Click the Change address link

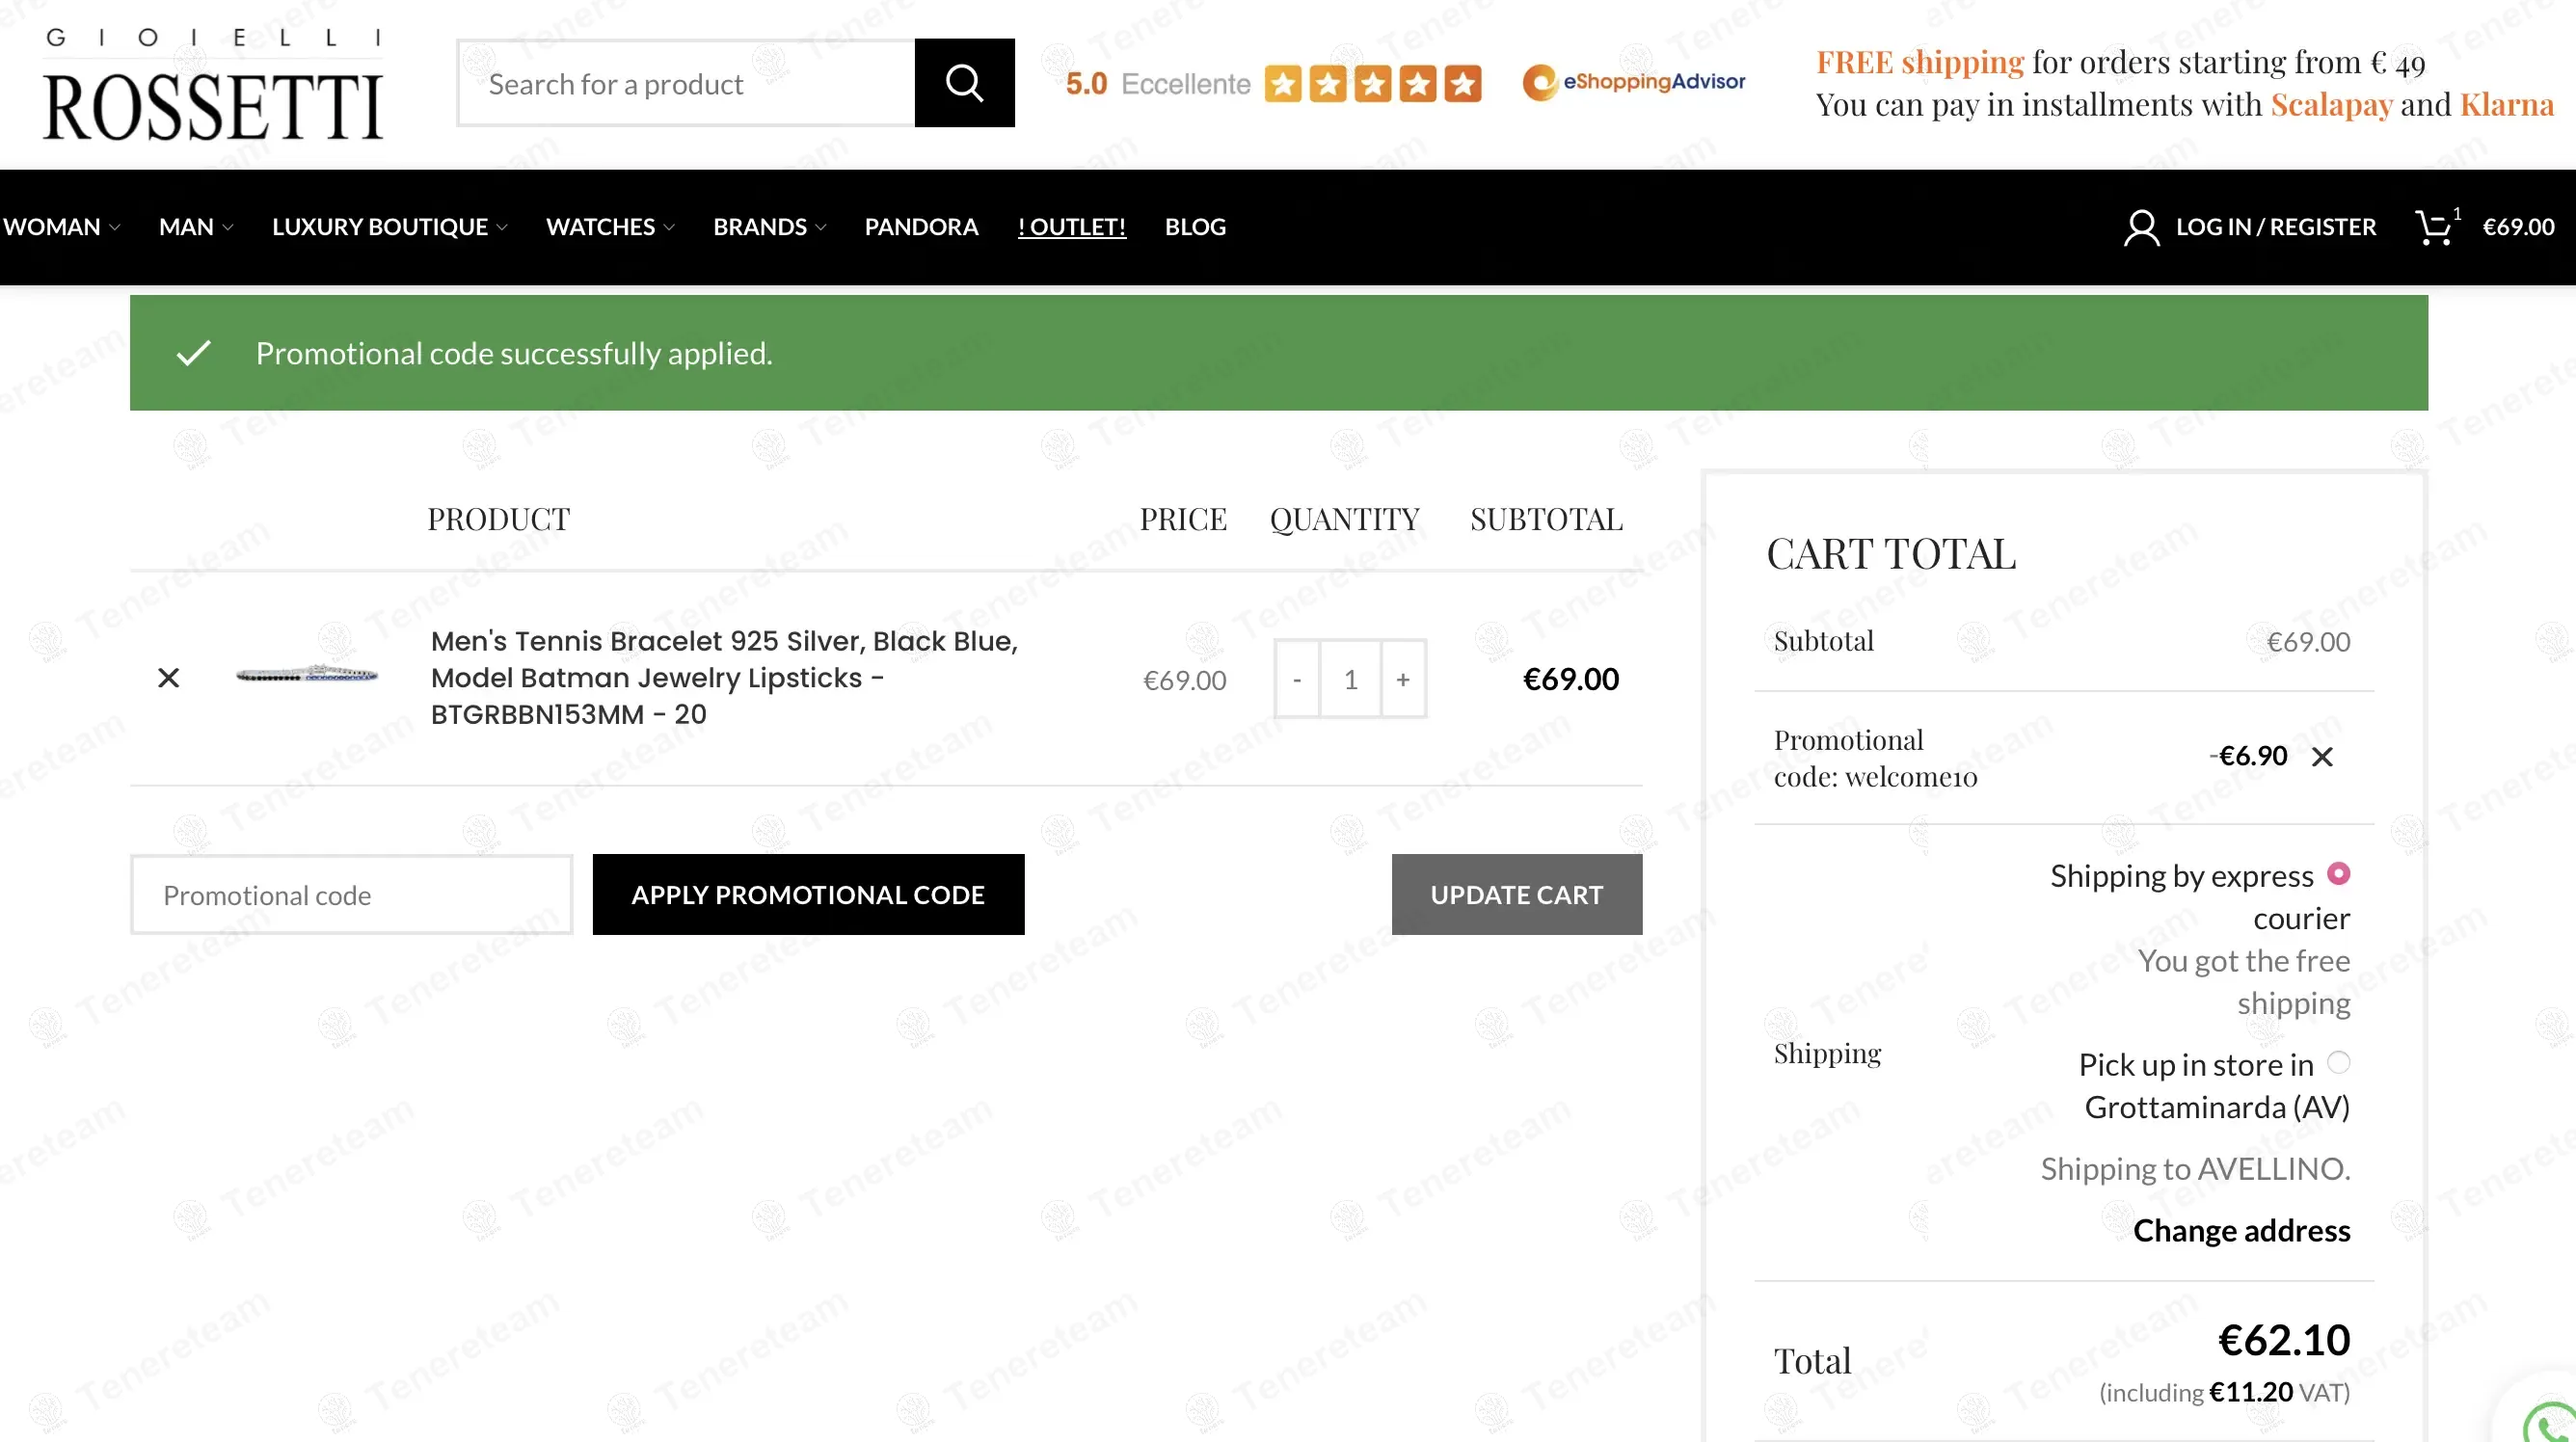2241,1230
